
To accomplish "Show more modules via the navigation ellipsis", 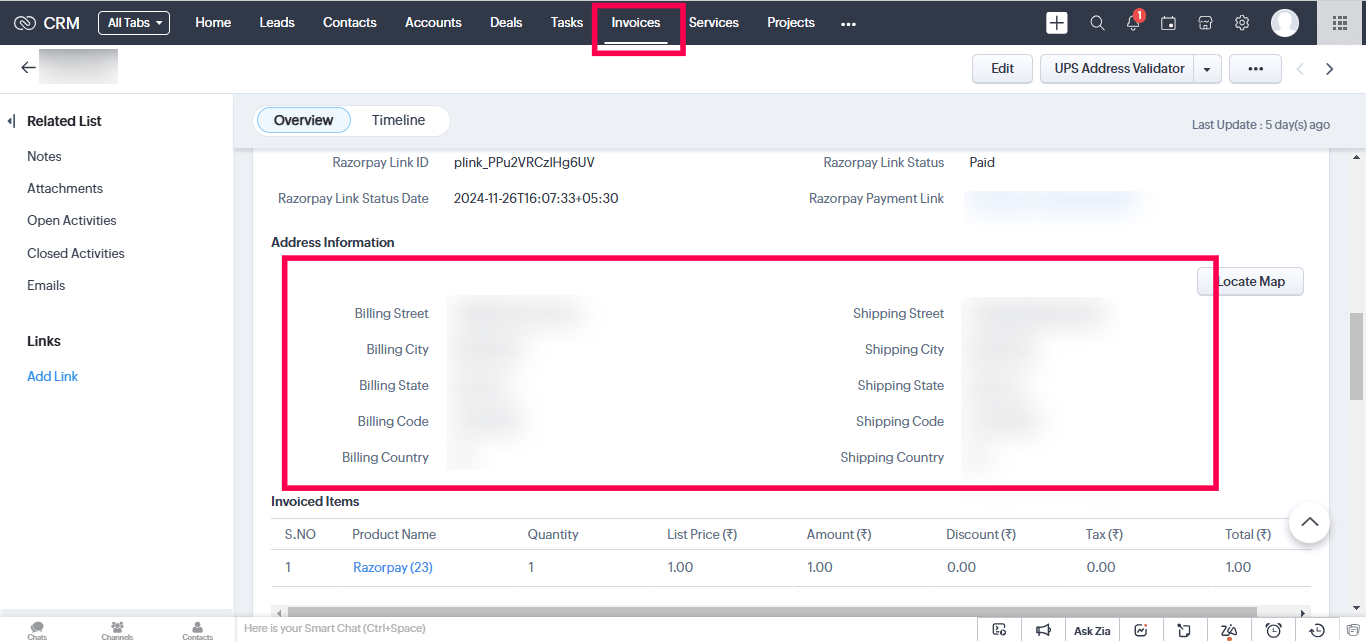I will pyautogui.click(x=849, y=24).
